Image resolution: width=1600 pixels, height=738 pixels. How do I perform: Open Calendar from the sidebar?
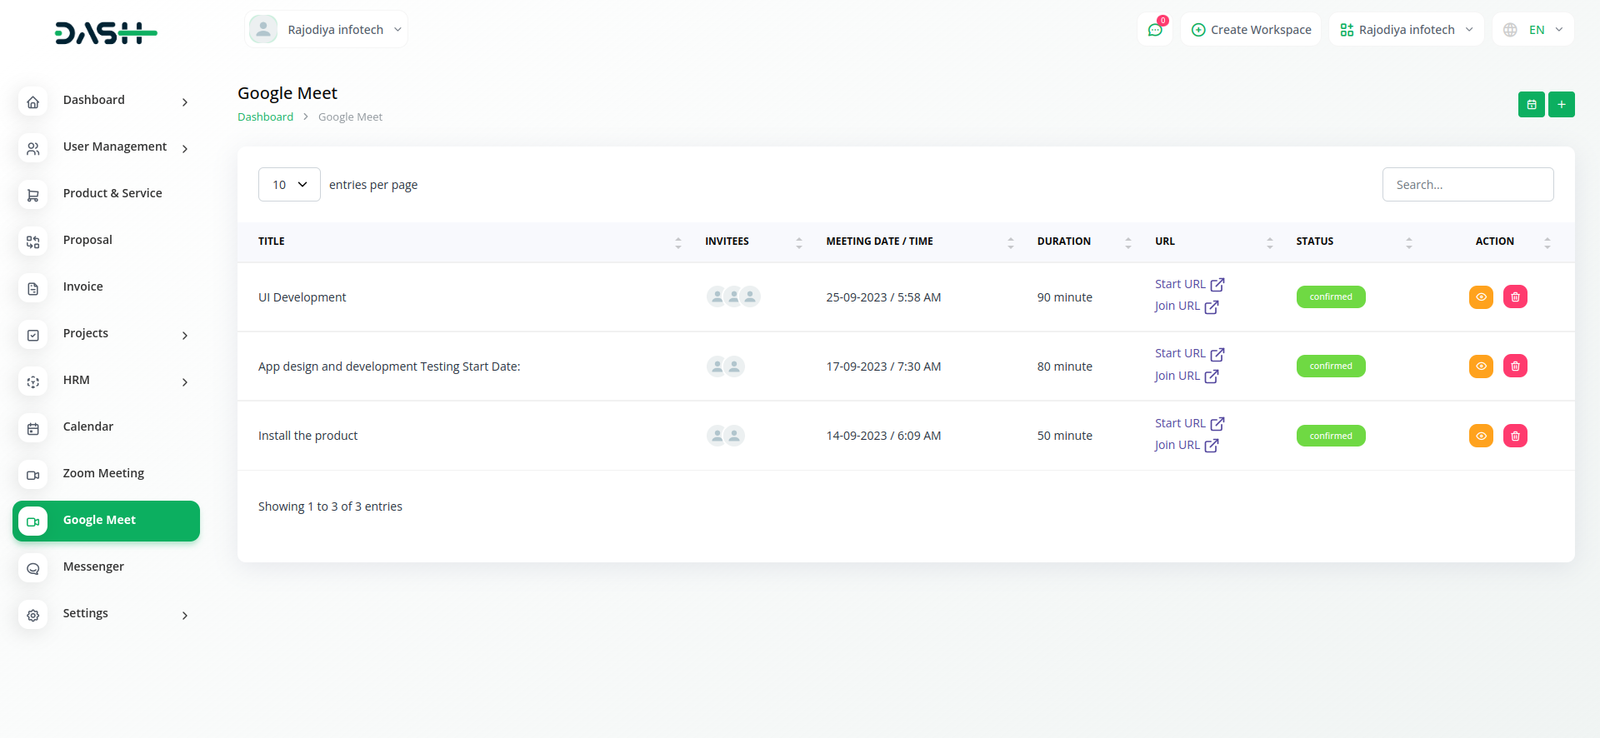point(88,427)
